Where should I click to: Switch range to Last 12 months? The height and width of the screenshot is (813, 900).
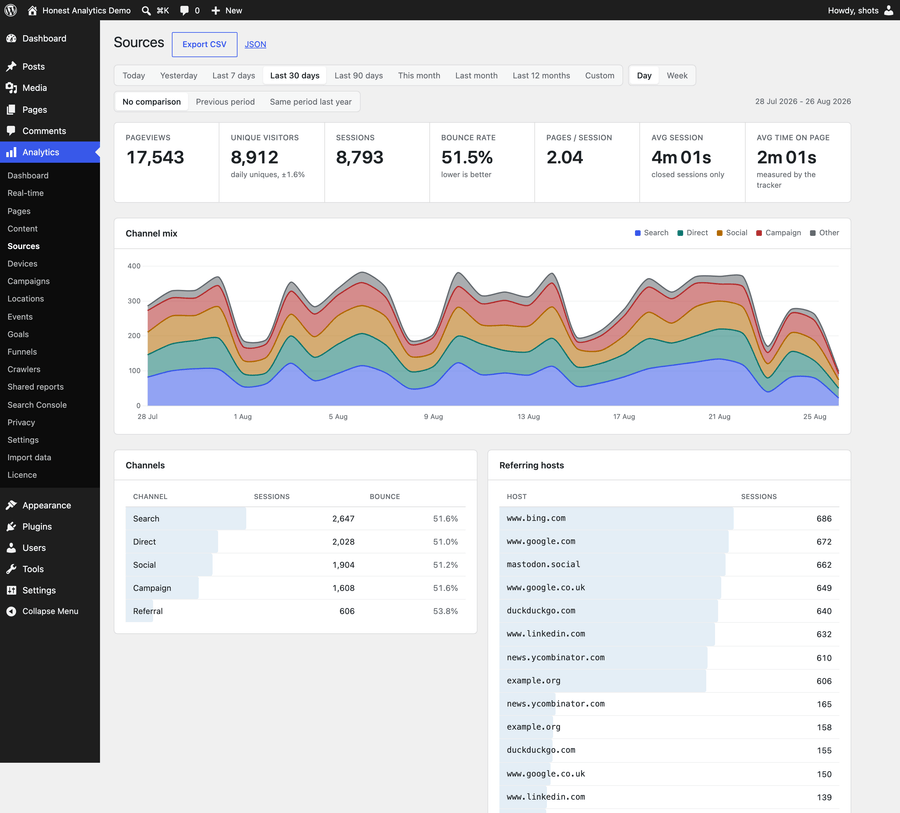541,76
